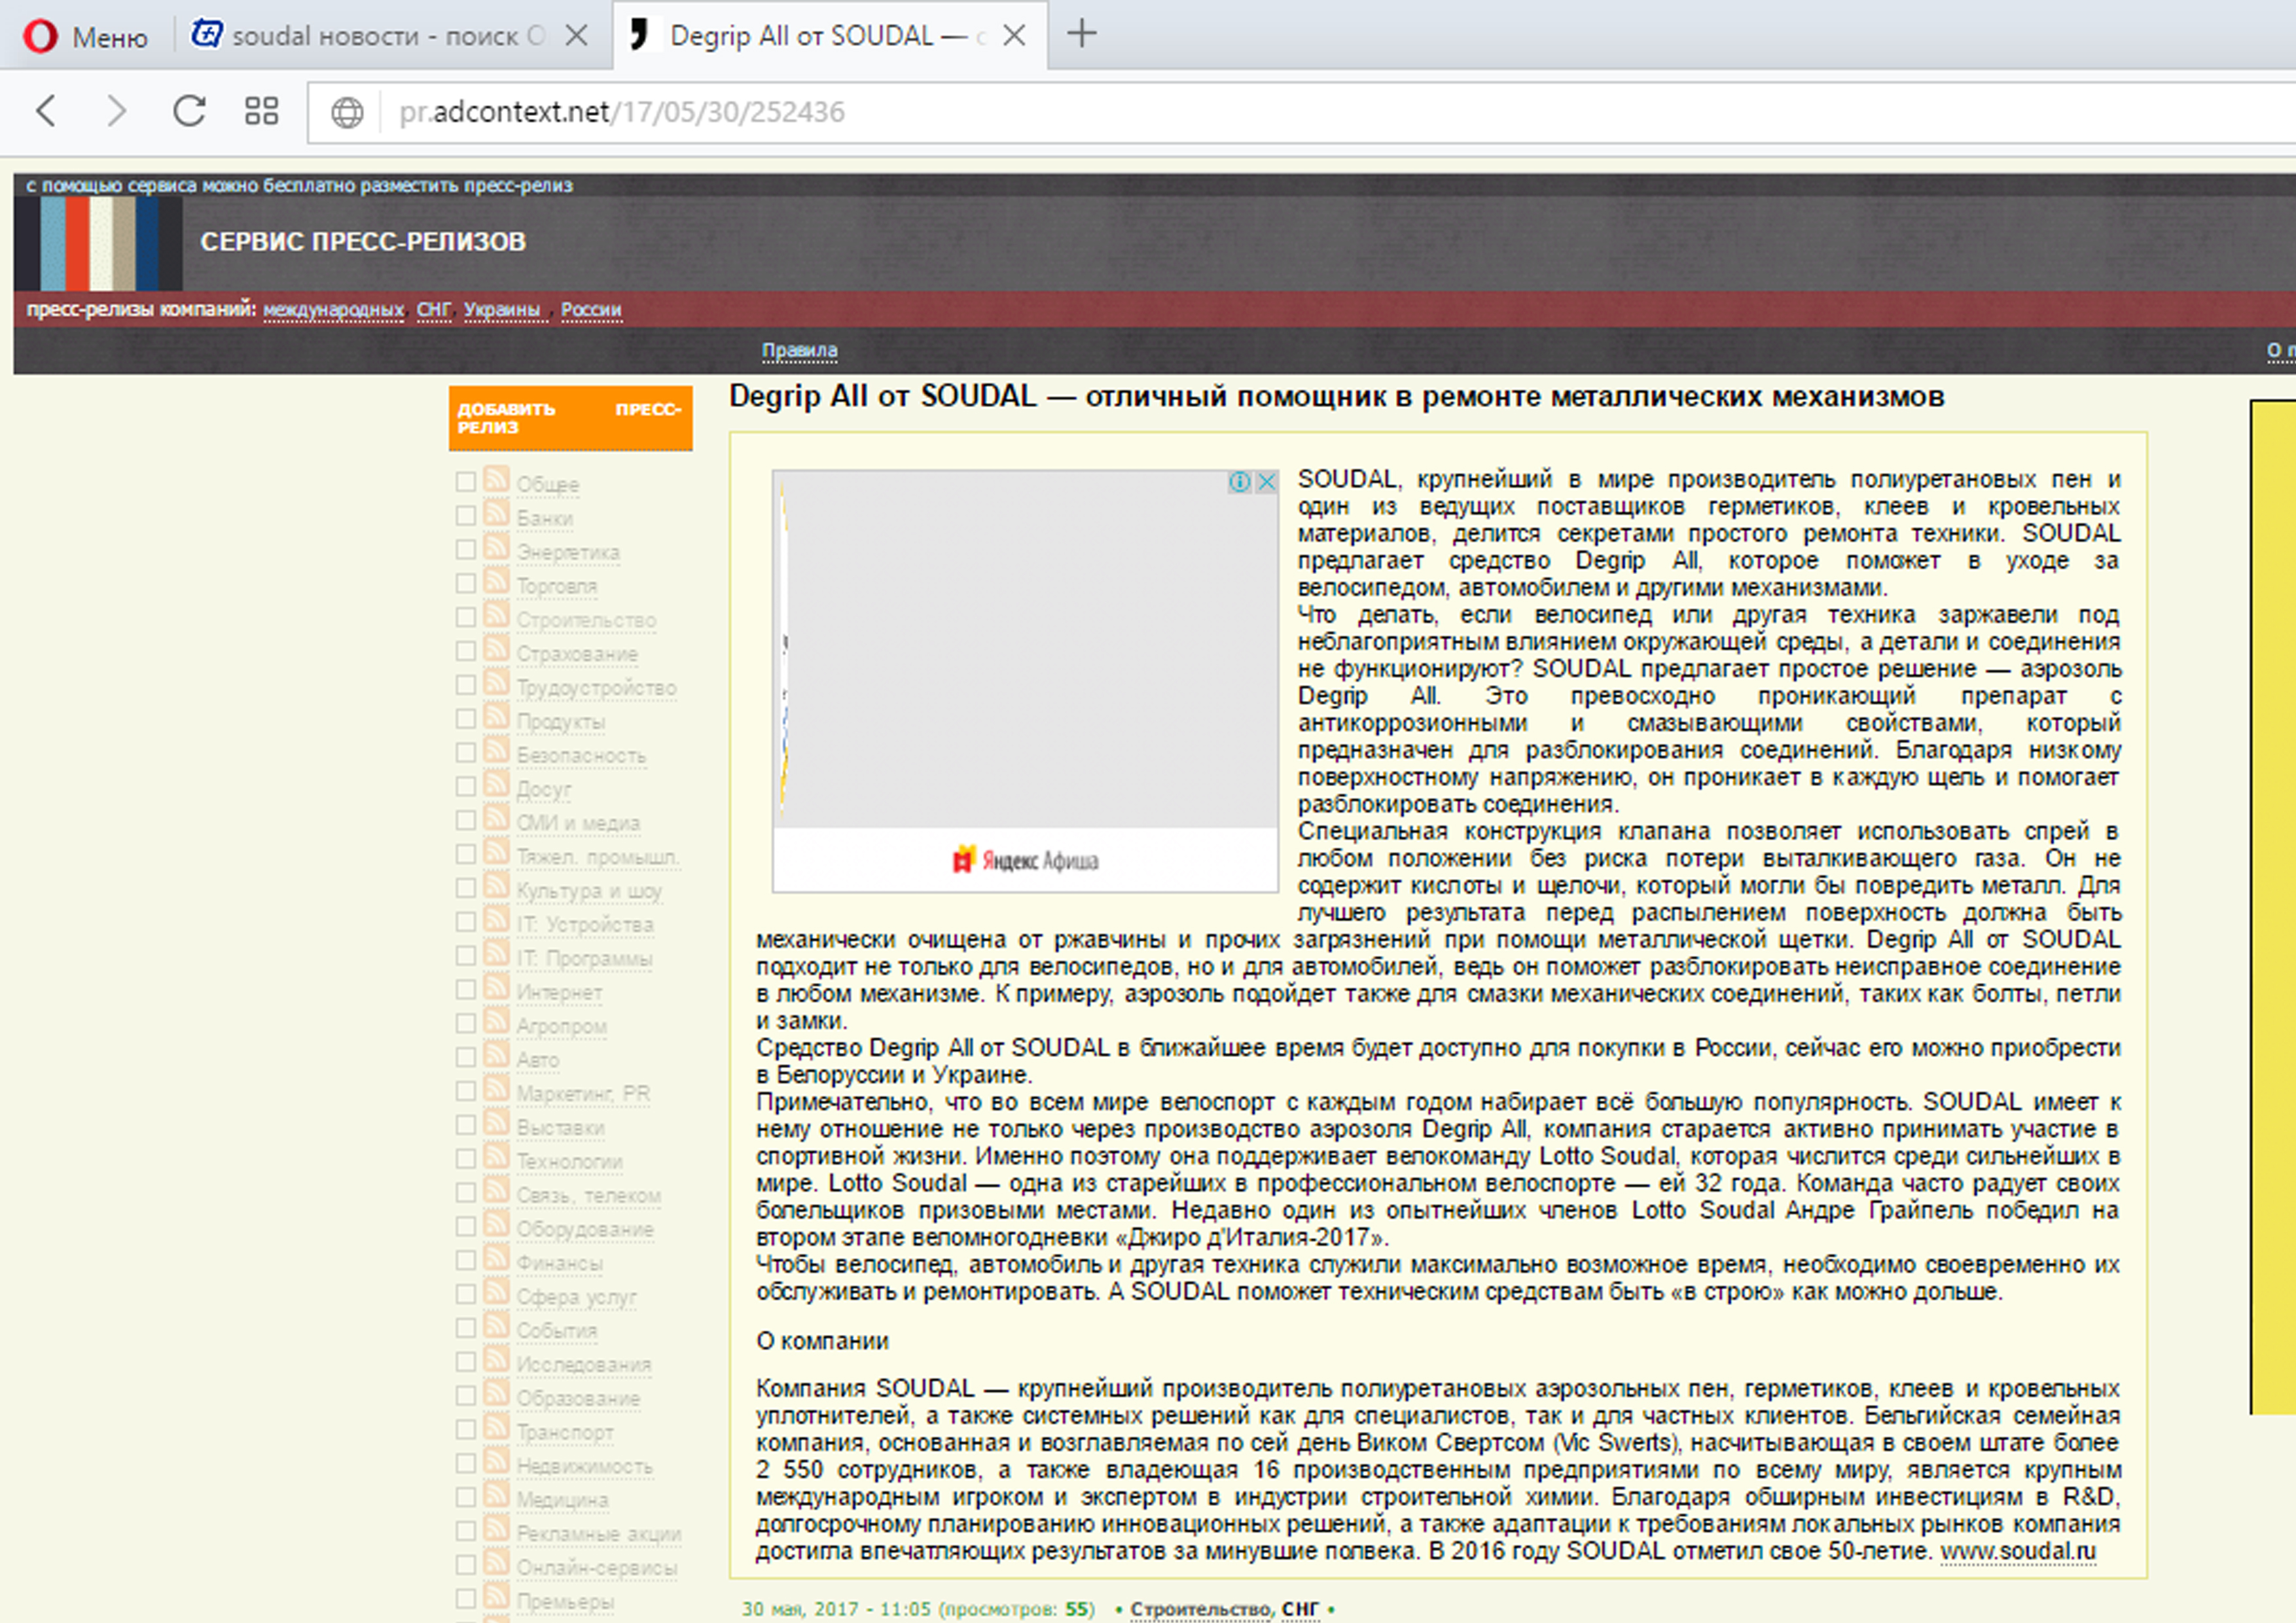Open the СНГ tag below article

coord(1300,1609)
